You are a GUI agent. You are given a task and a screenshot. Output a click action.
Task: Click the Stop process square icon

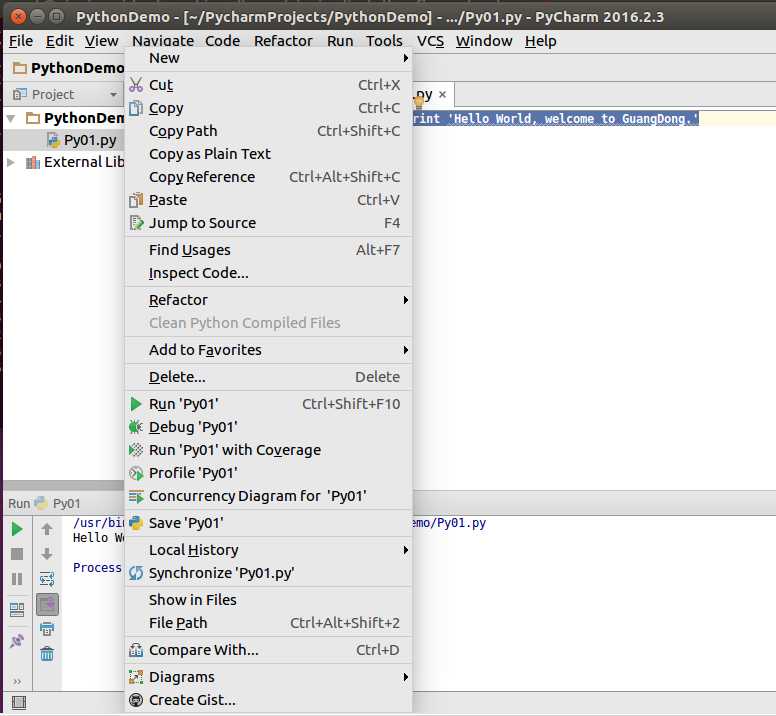[x=17, y=554]
